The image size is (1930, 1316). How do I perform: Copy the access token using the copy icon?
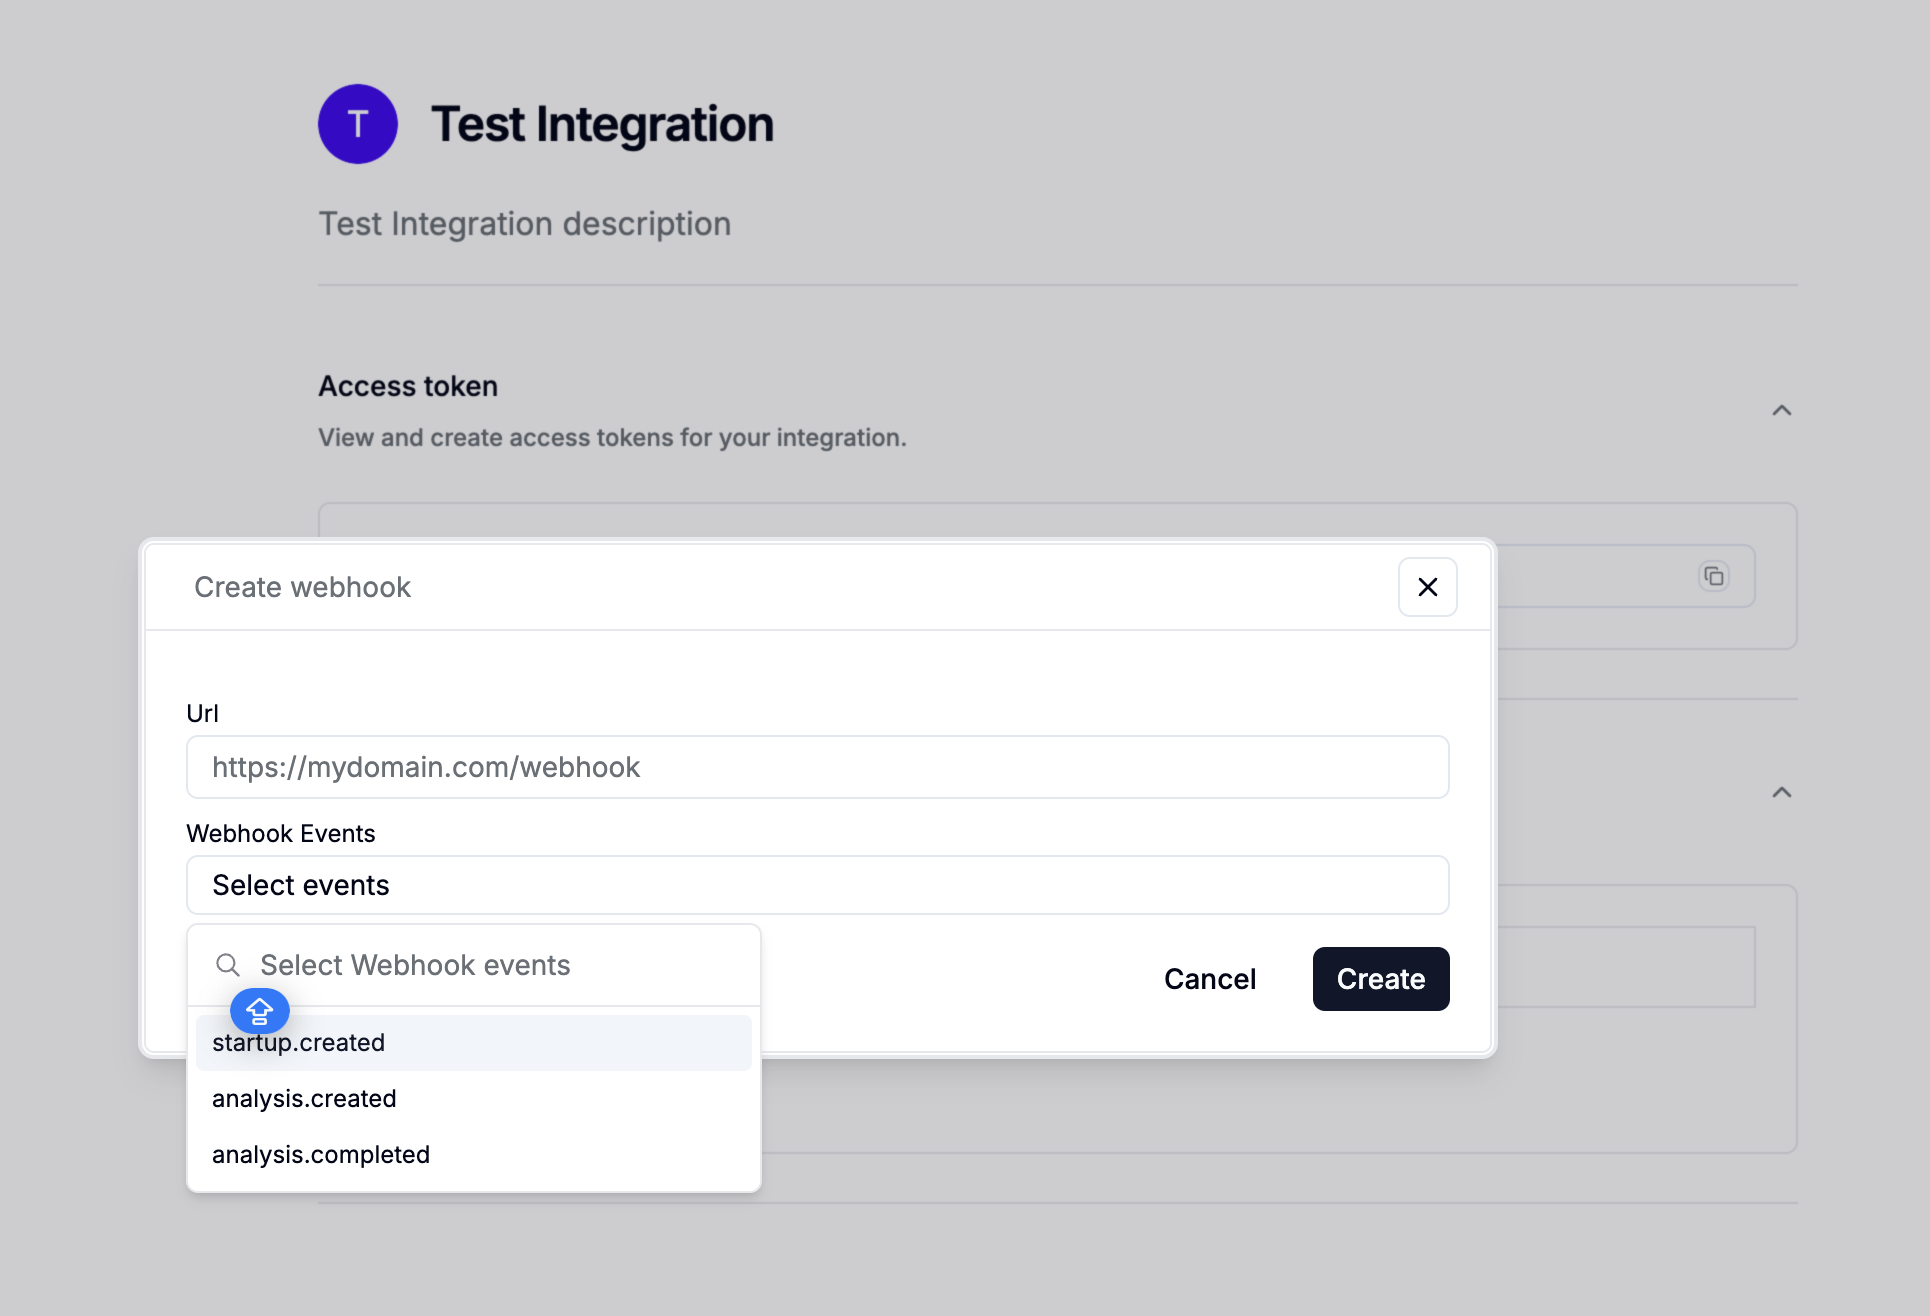point(1714,576)
